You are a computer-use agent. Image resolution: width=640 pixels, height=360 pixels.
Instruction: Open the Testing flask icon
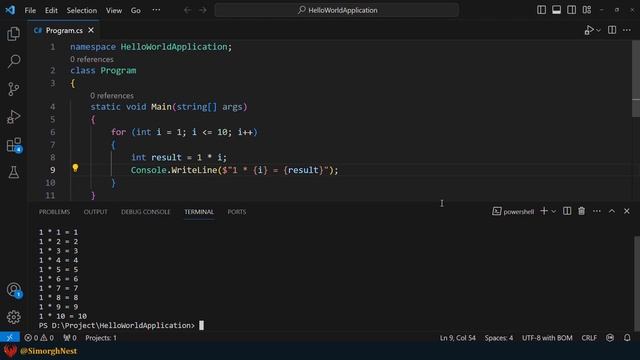point(13,172)
